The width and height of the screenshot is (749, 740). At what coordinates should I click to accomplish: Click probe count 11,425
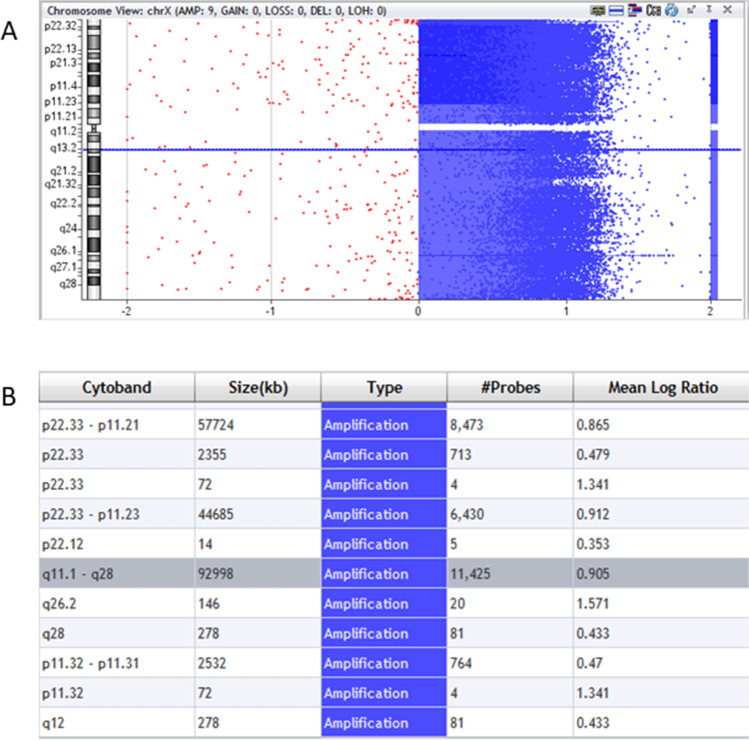pos(471,573)
